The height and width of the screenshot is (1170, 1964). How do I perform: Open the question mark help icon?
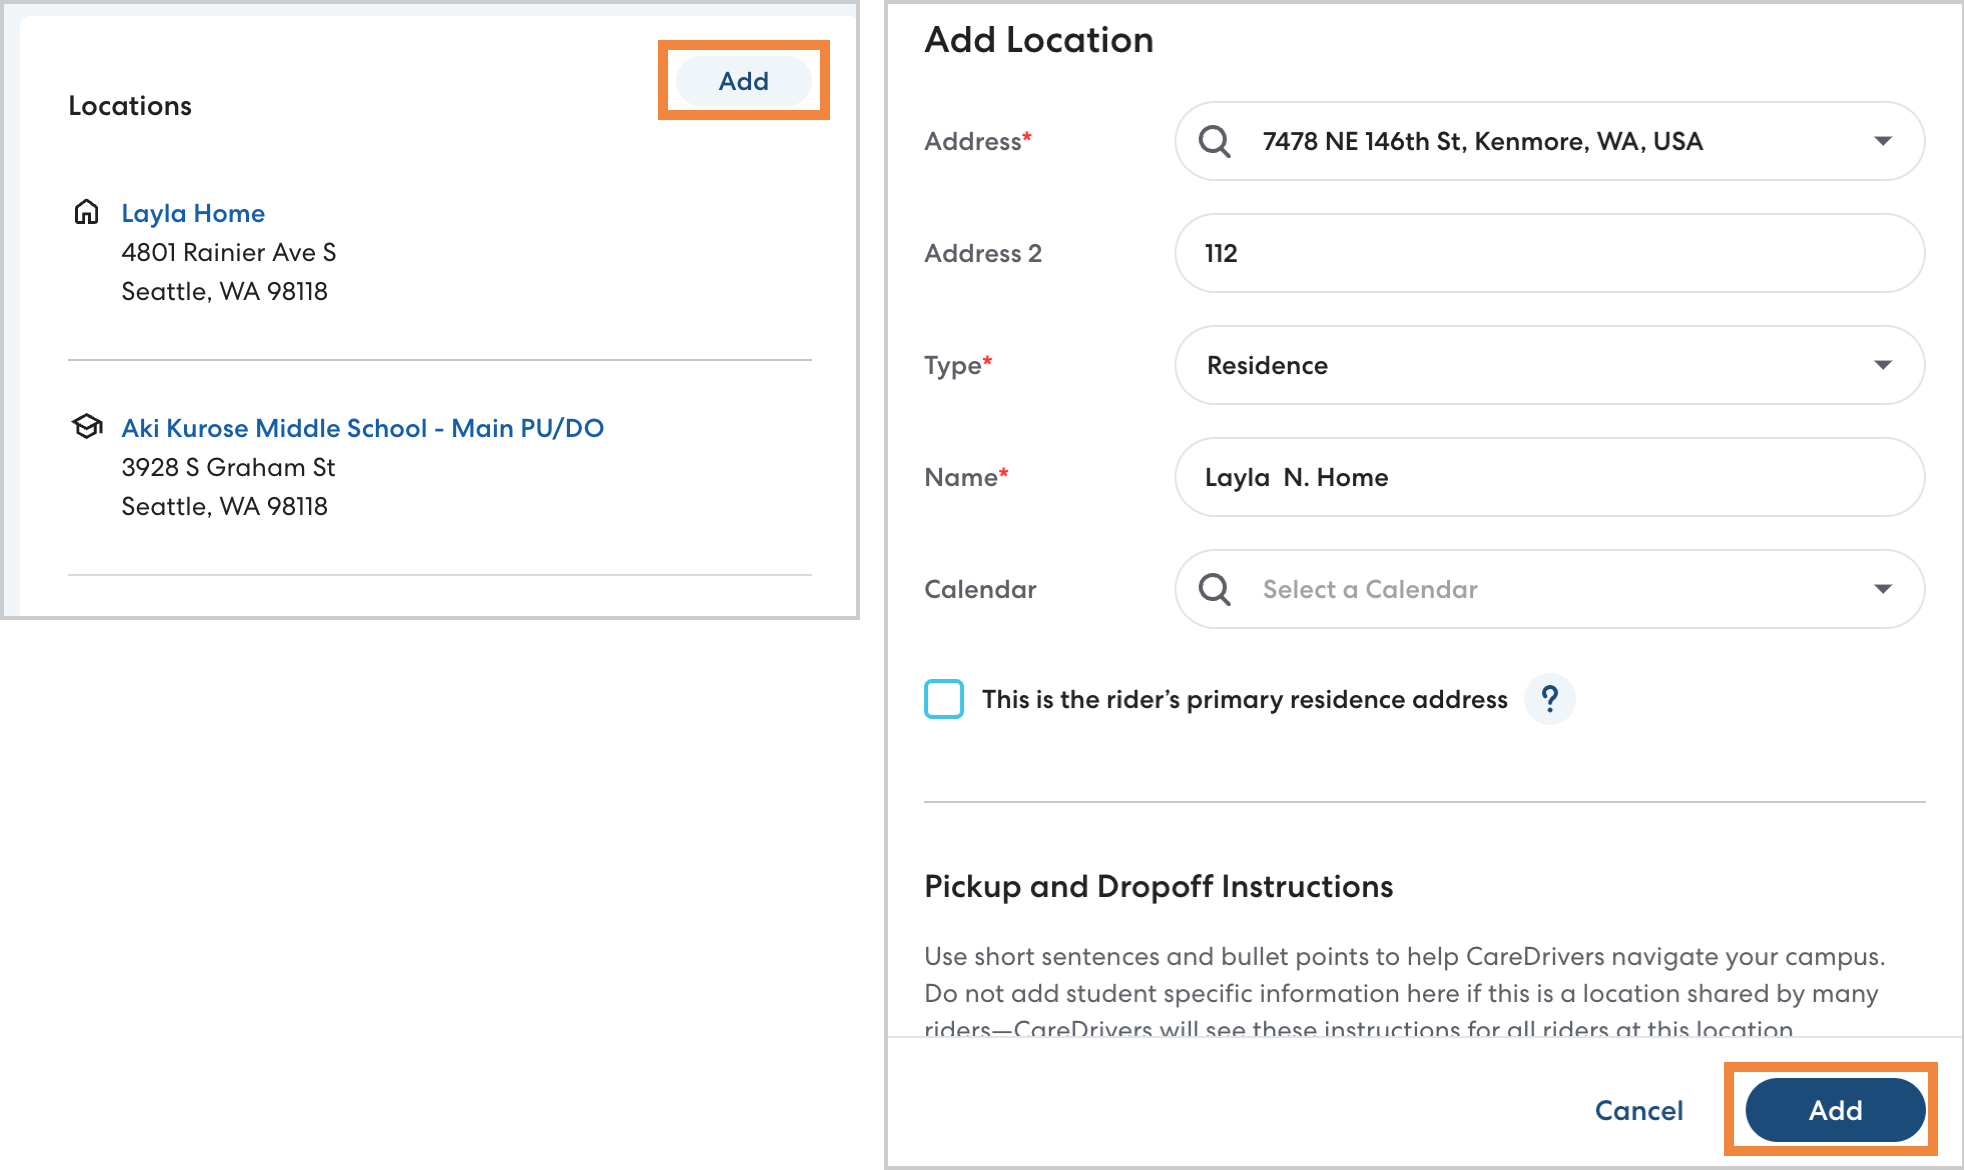(1549, 699)
